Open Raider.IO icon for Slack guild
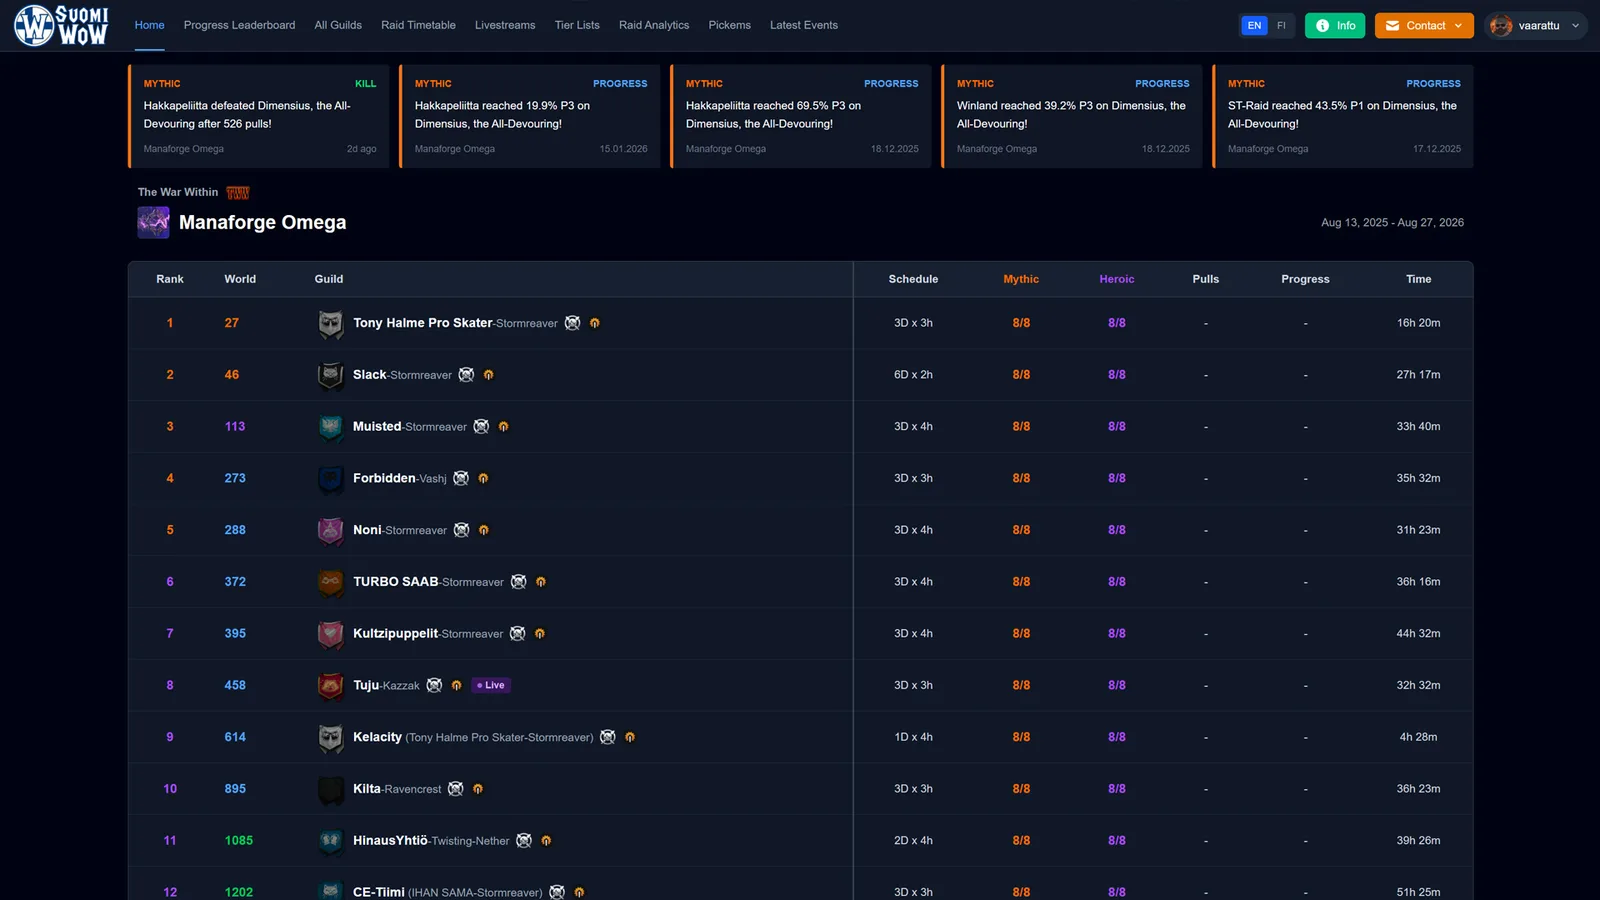Viewport: 1600px width, 900px height. [x=489, y=375]
